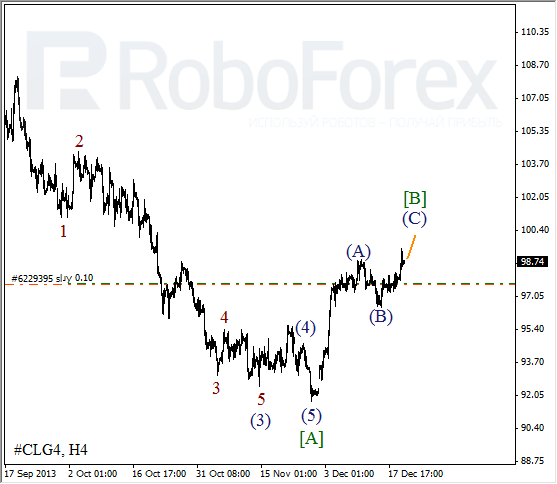557x484 pixels.
Task: Click the red wave label 5
Action: point(261,399)
